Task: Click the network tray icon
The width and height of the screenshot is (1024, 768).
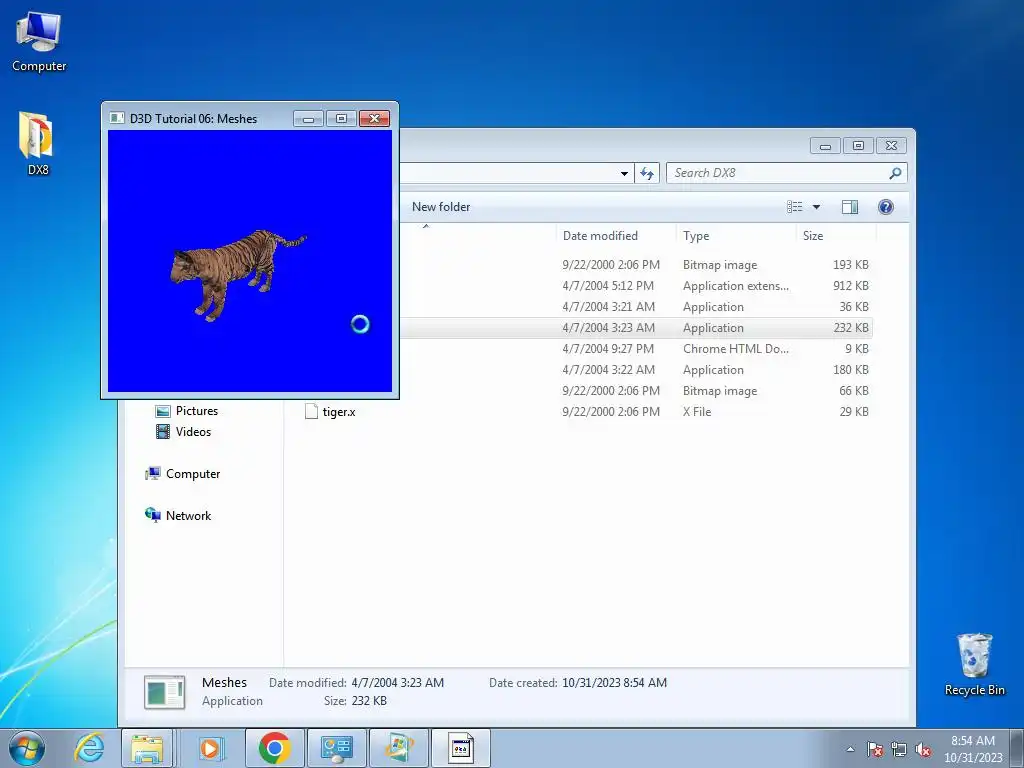Action: click(899, 750)
